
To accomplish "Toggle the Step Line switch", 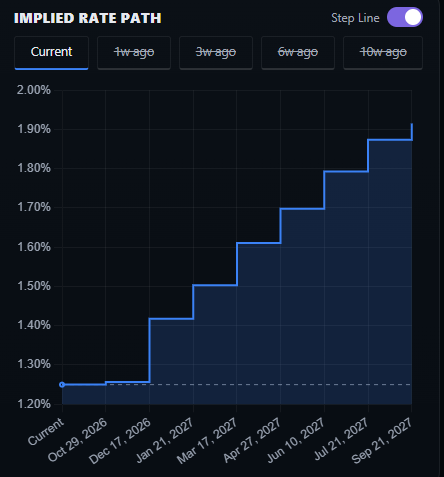I will click(x=405, y=17).
